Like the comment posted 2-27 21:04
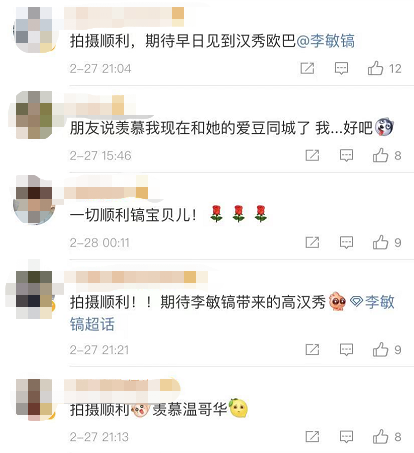The image size is (414, 453). [x=375, y=68]
